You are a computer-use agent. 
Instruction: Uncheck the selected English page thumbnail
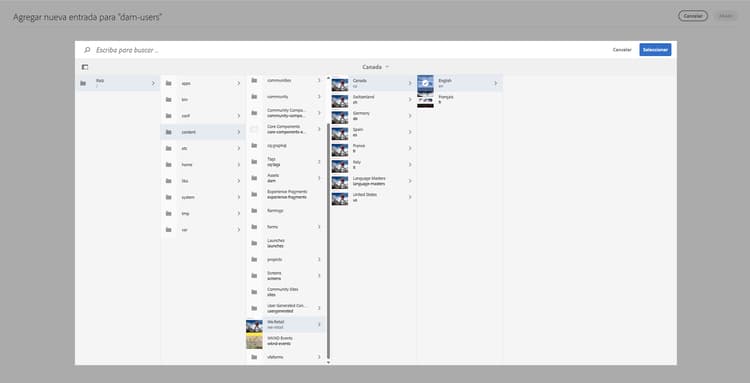[425, 83]
